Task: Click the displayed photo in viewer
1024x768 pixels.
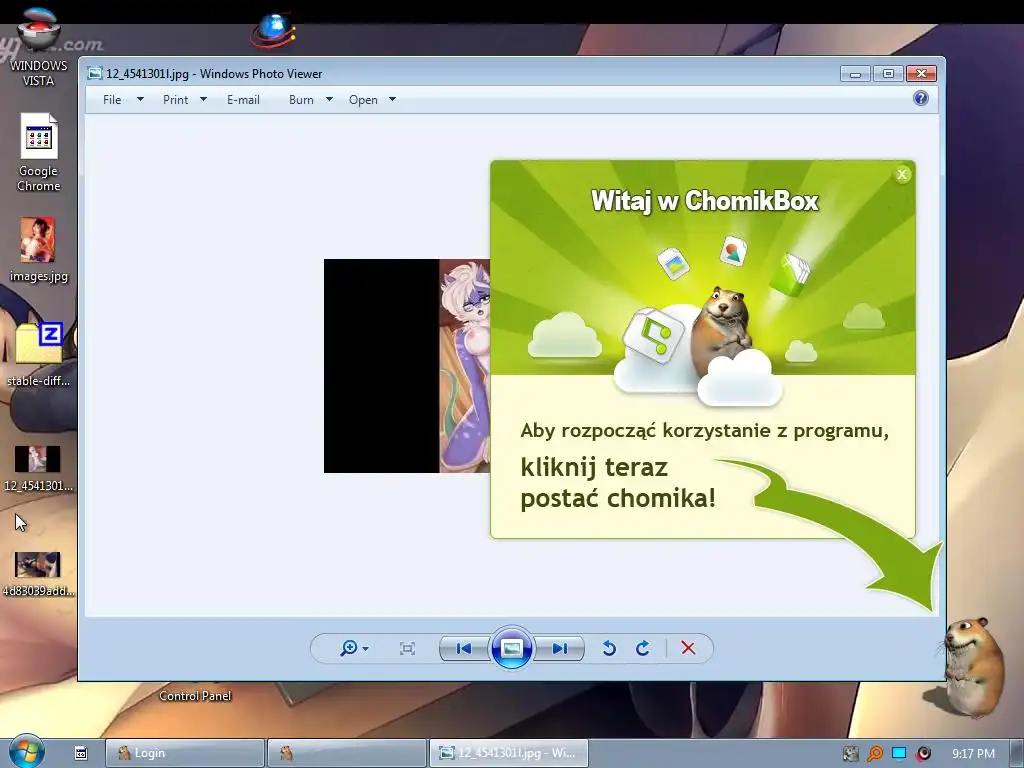Action: 407,366
